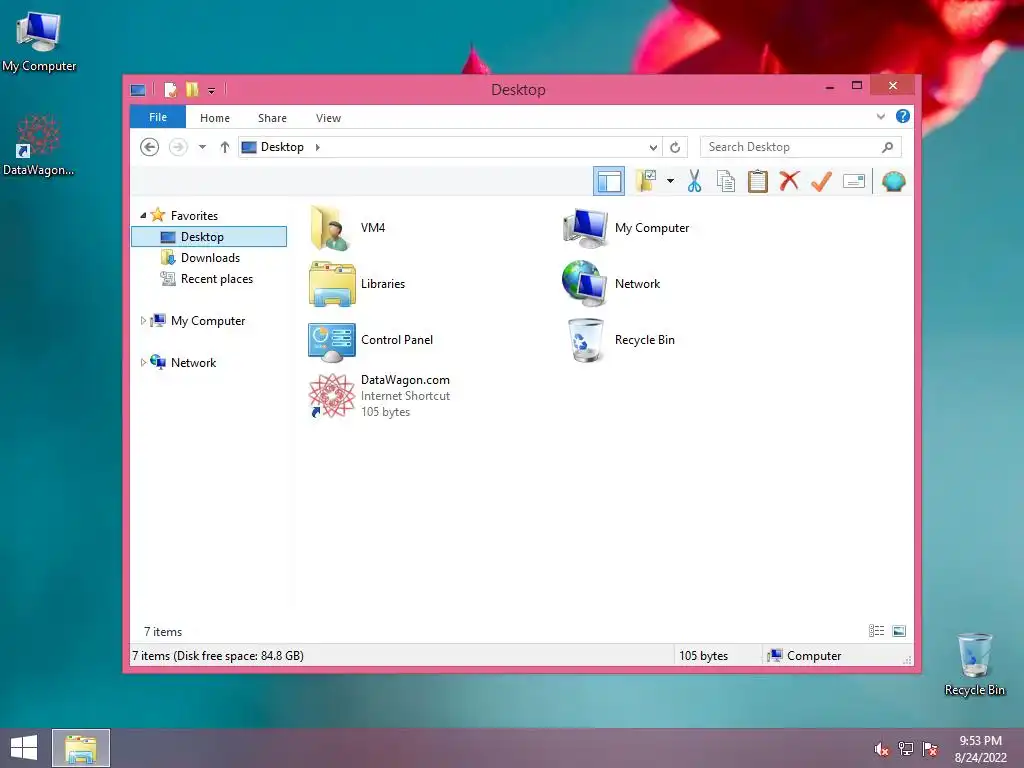The image size is (1024, 768).
Task: Click the Paste clipboard icon
Action: 758,181
